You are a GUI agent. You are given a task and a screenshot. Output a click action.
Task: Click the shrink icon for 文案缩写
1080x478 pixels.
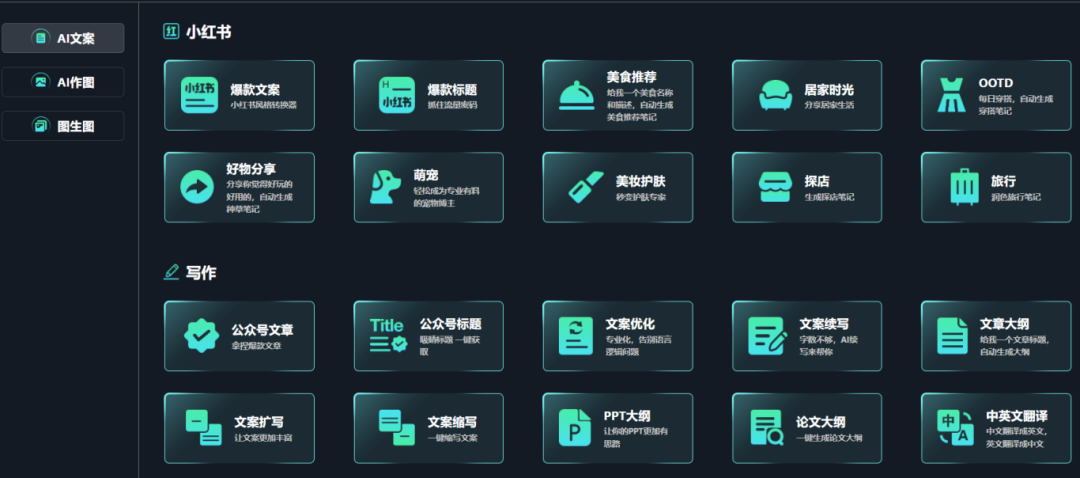[x=397, y=428]
